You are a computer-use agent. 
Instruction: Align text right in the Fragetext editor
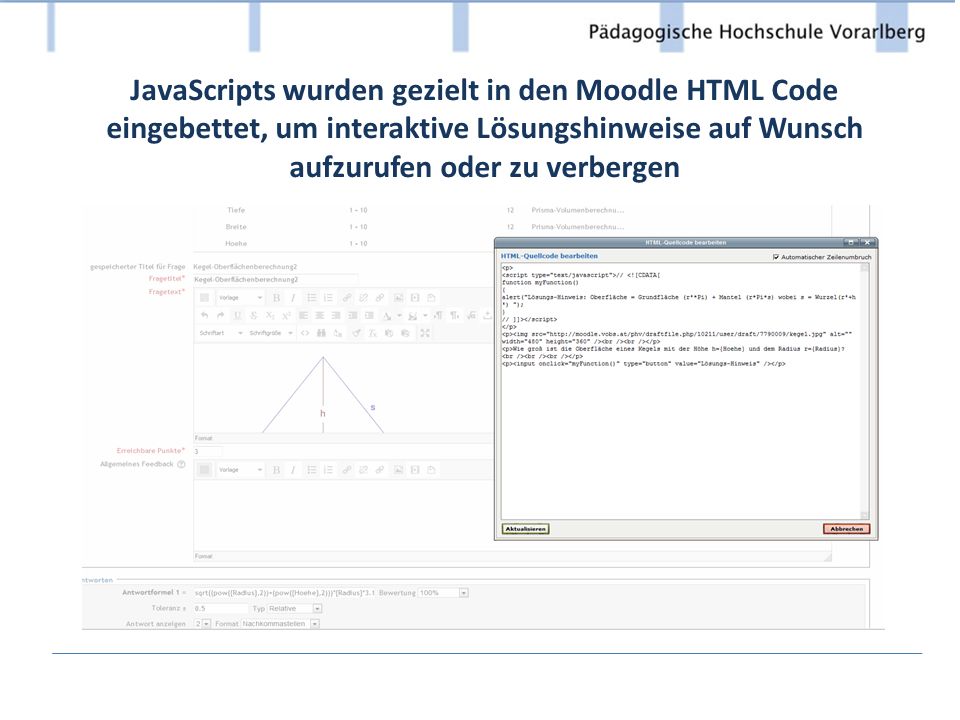click(x=336, y=315)
